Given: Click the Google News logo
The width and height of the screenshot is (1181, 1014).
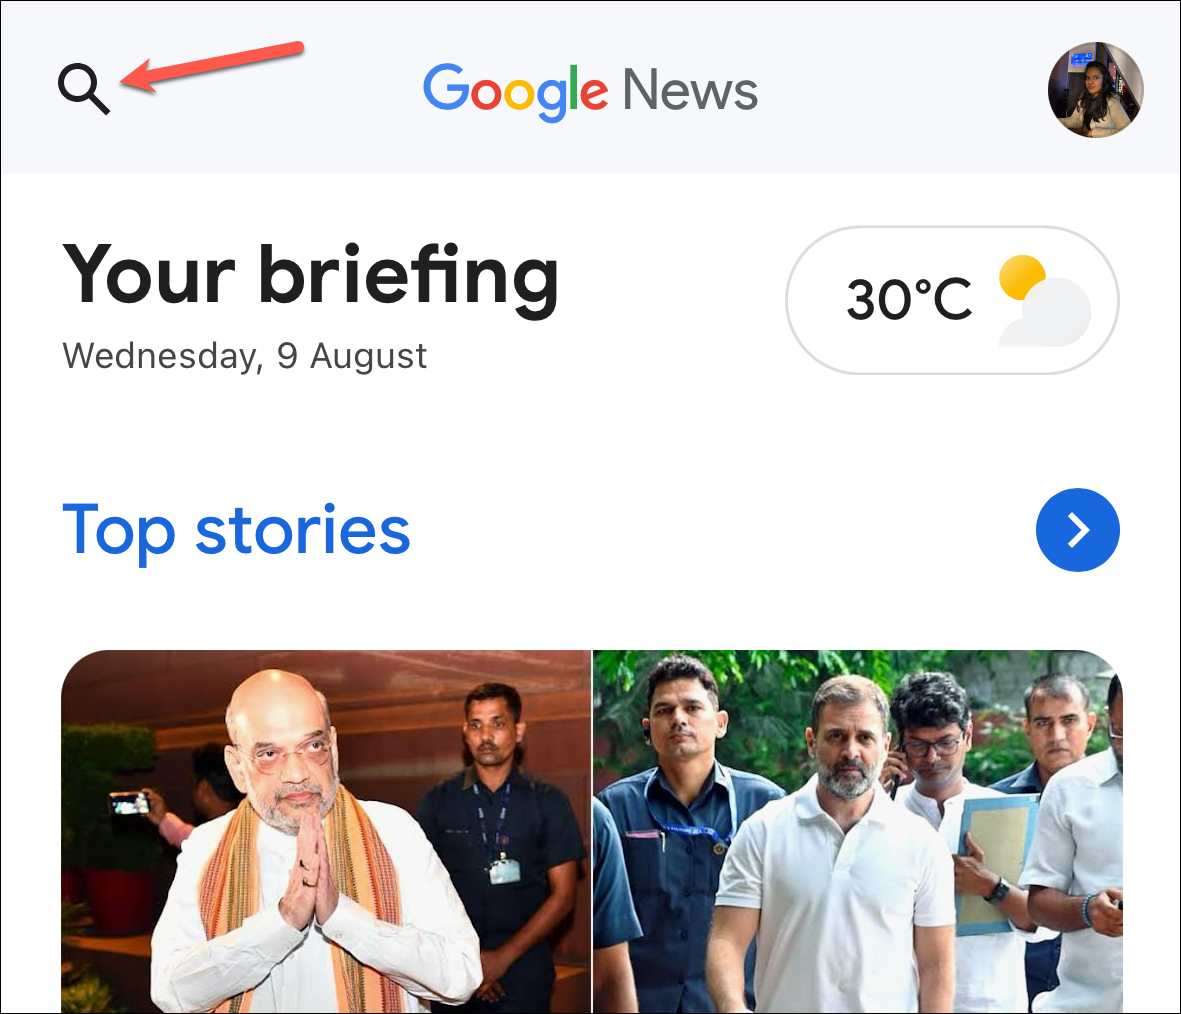Looking at the screenshot, I should [x=590, y=91].
